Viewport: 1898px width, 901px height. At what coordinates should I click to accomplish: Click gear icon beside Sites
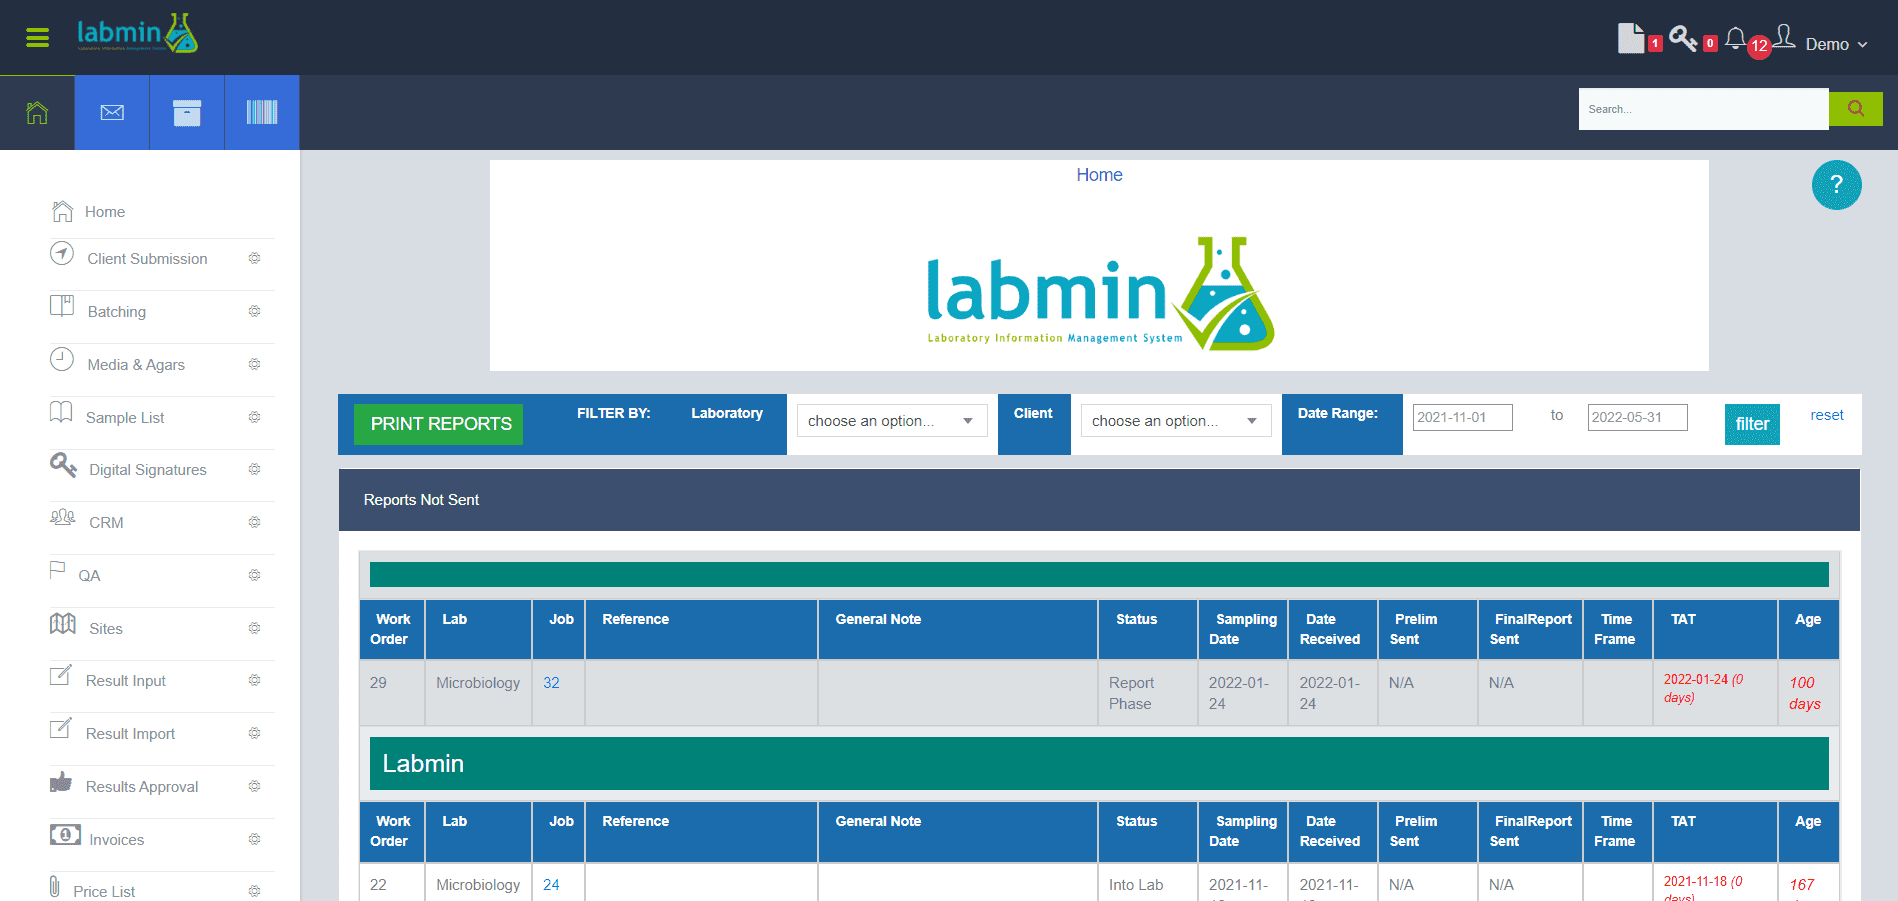(255, 628)
